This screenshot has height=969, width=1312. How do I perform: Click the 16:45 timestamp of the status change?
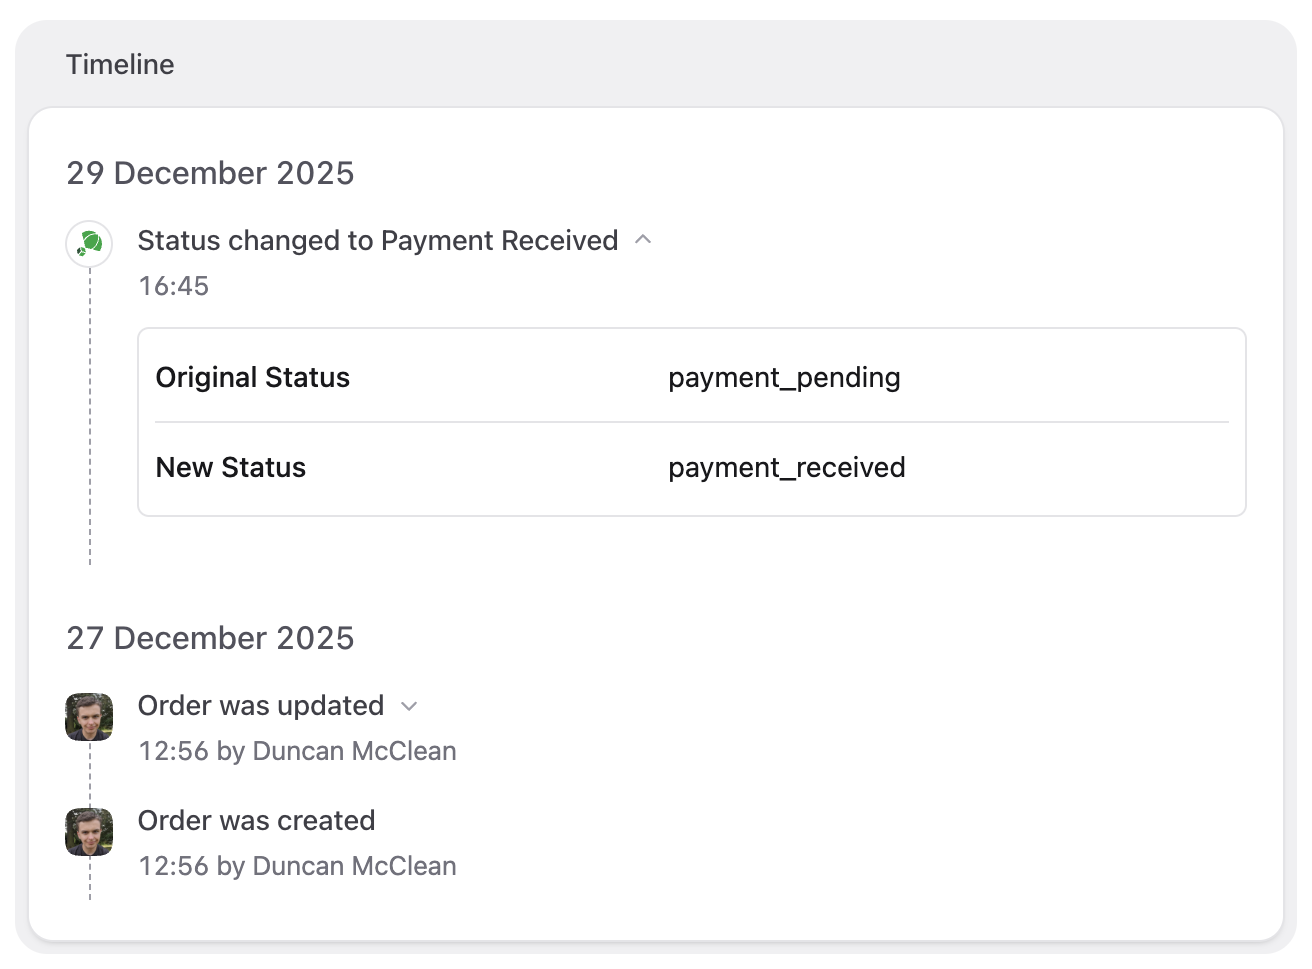click(x=174, y=286)
